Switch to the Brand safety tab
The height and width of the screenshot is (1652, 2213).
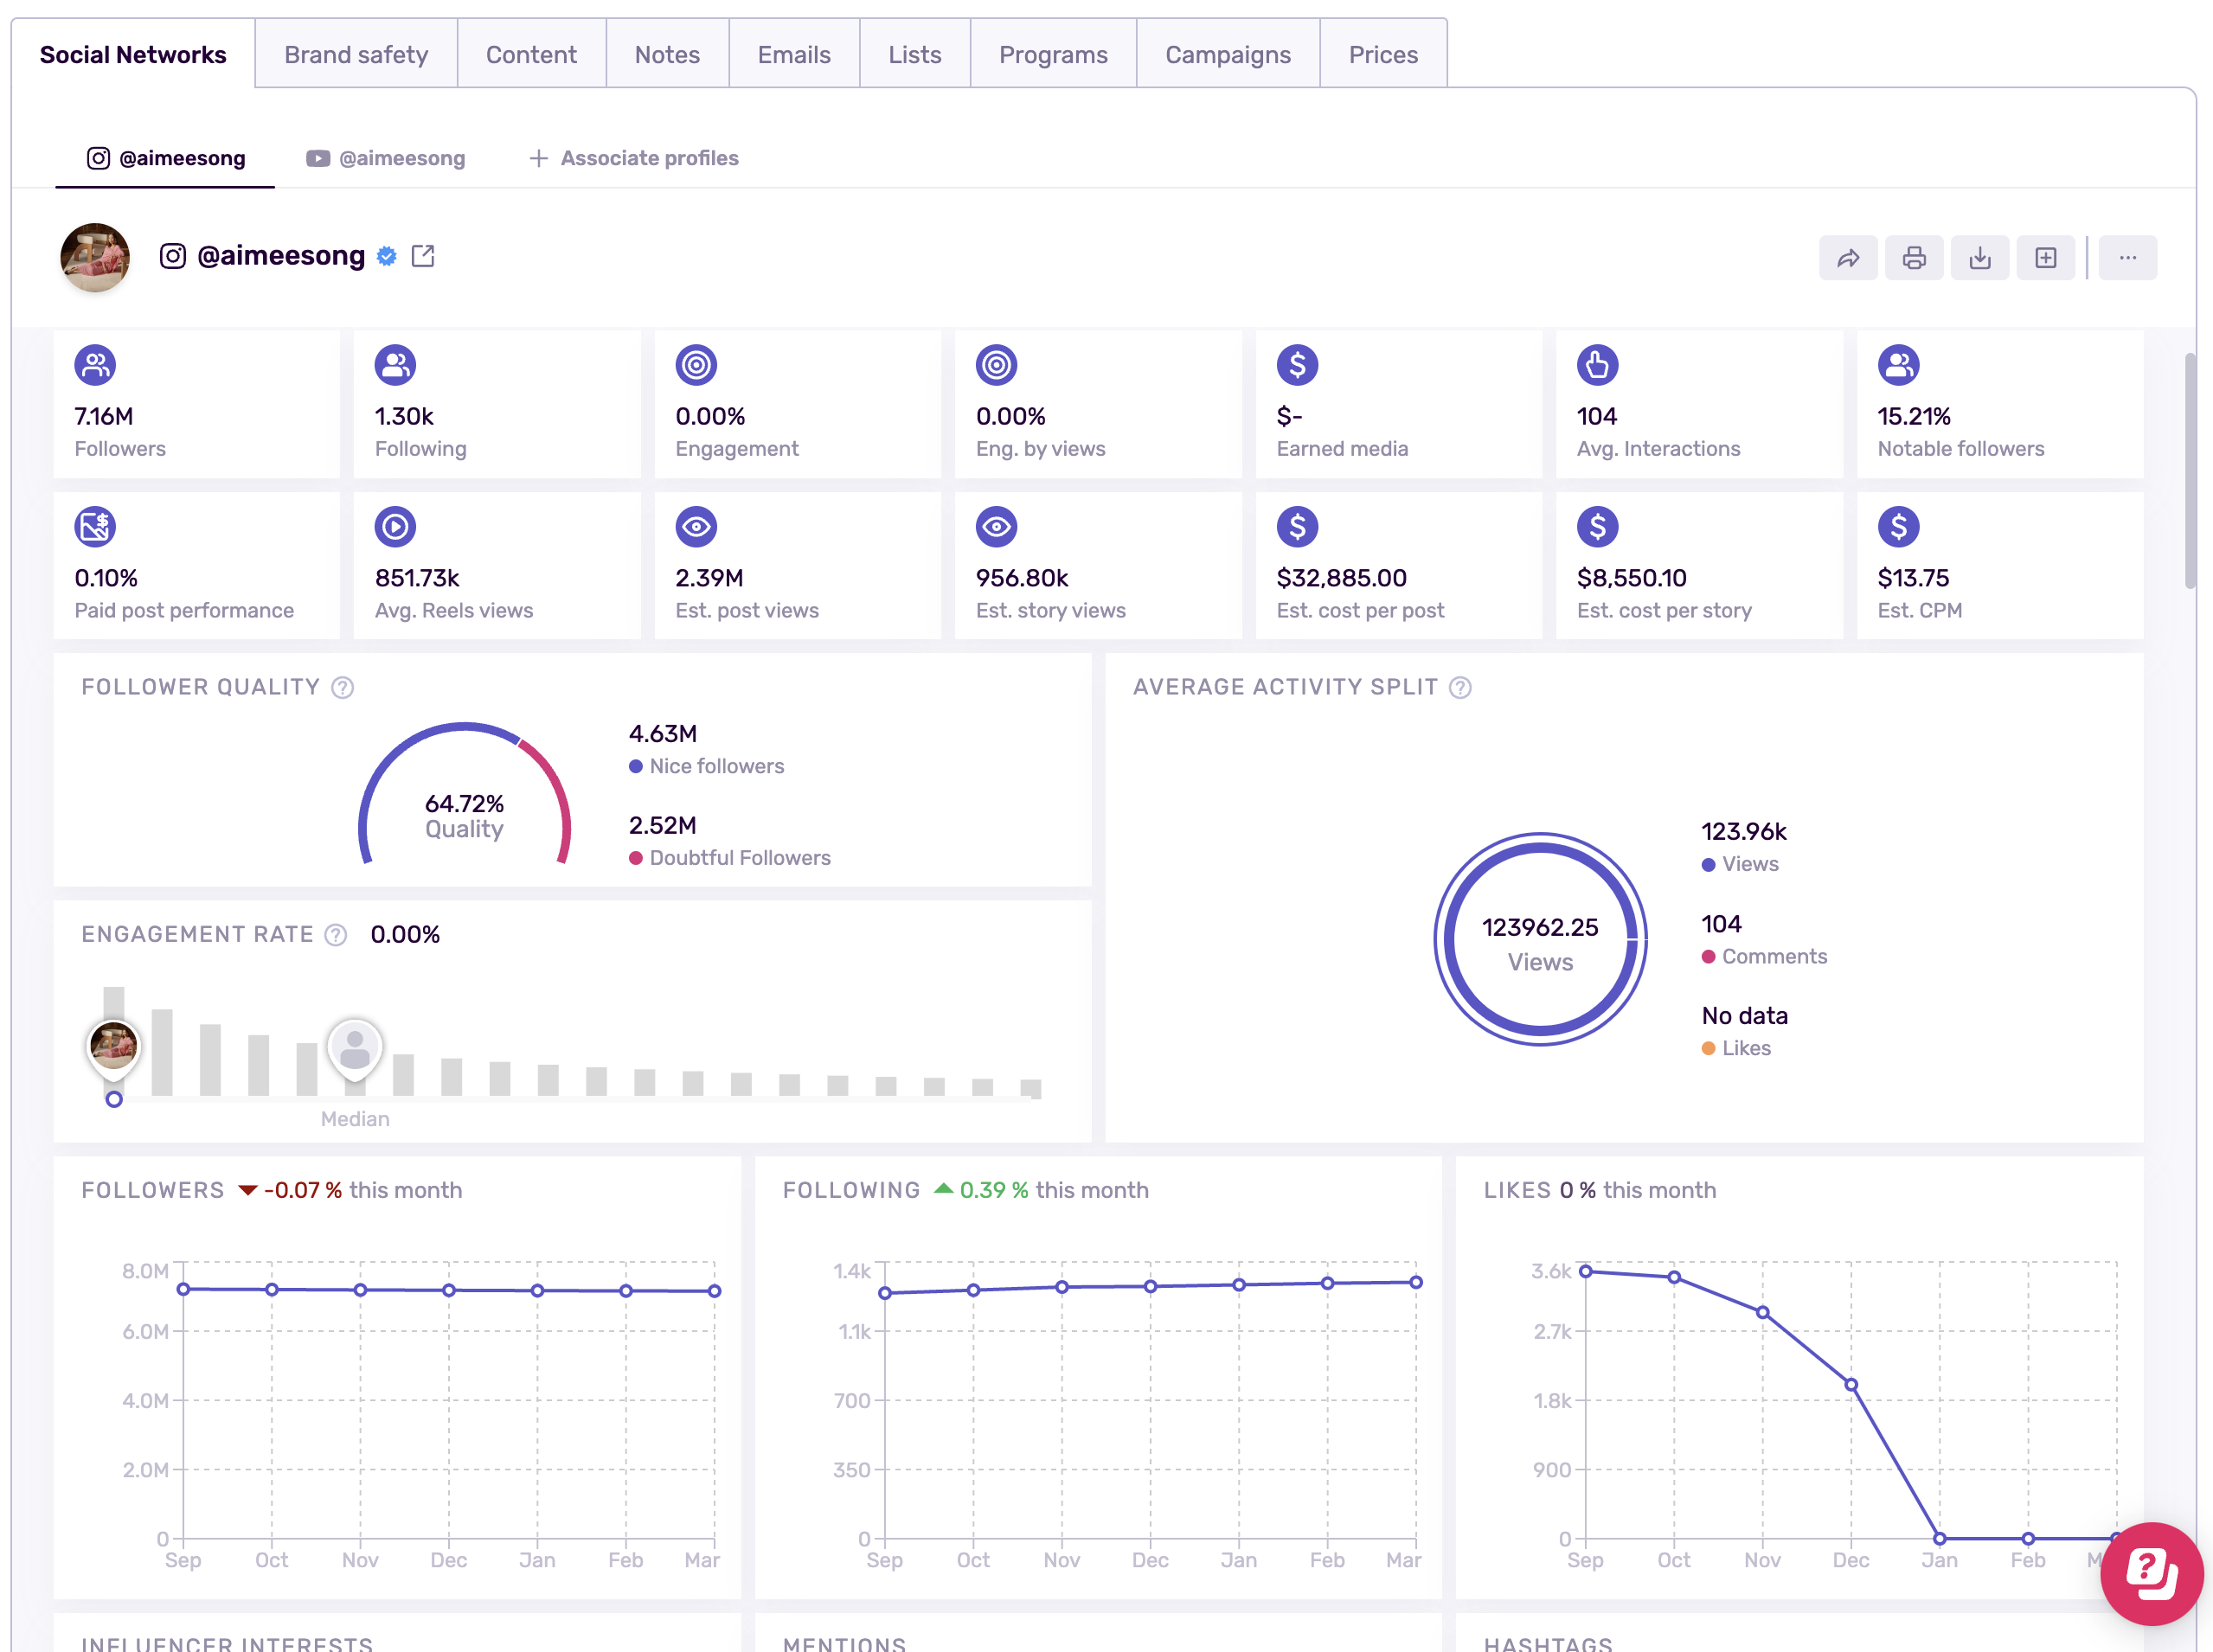(355, 54)
